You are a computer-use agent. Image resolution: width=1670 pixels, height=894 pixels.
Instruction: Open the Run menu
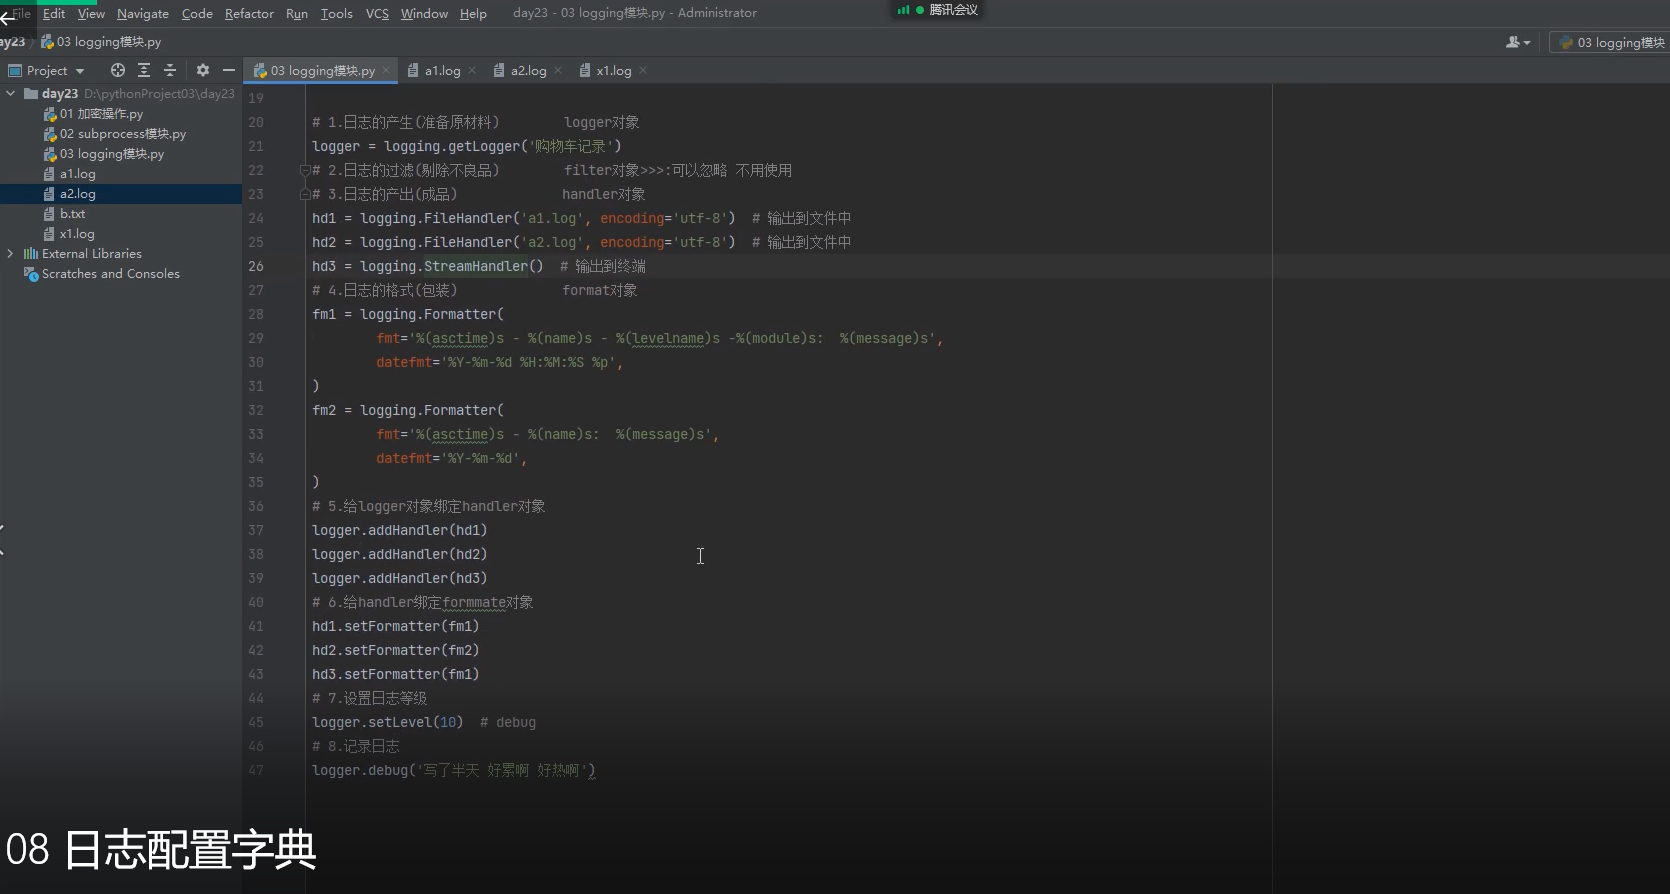(x=297, y=13)
